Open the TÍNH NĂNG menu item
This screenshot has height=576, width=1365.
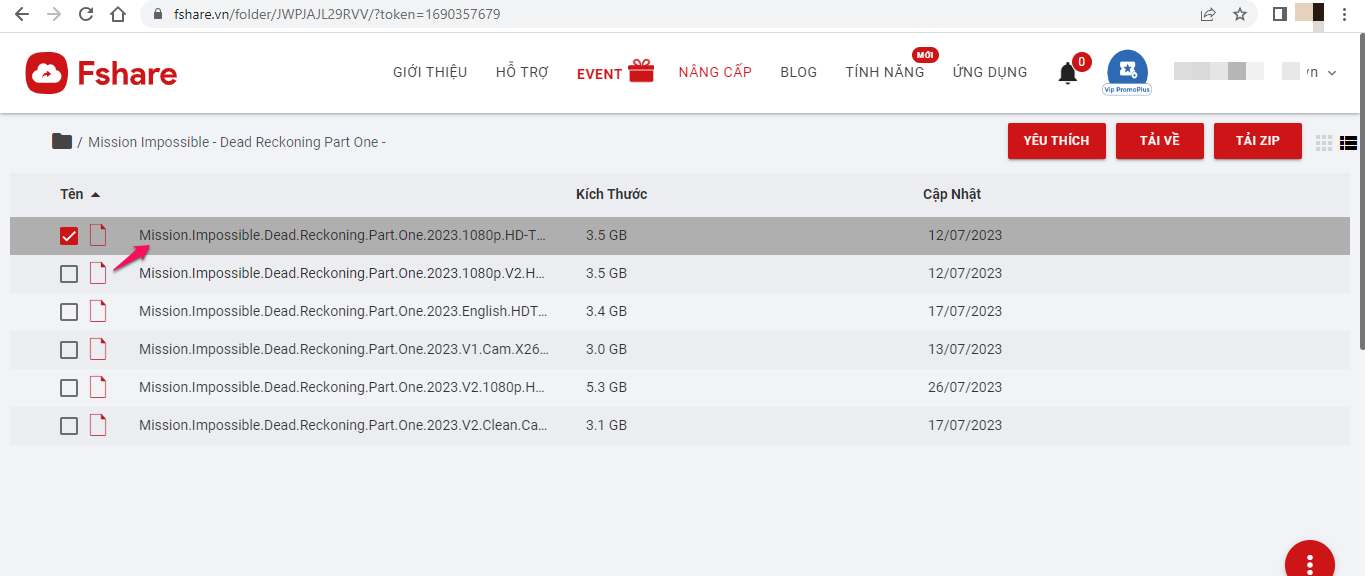(885, 72)
